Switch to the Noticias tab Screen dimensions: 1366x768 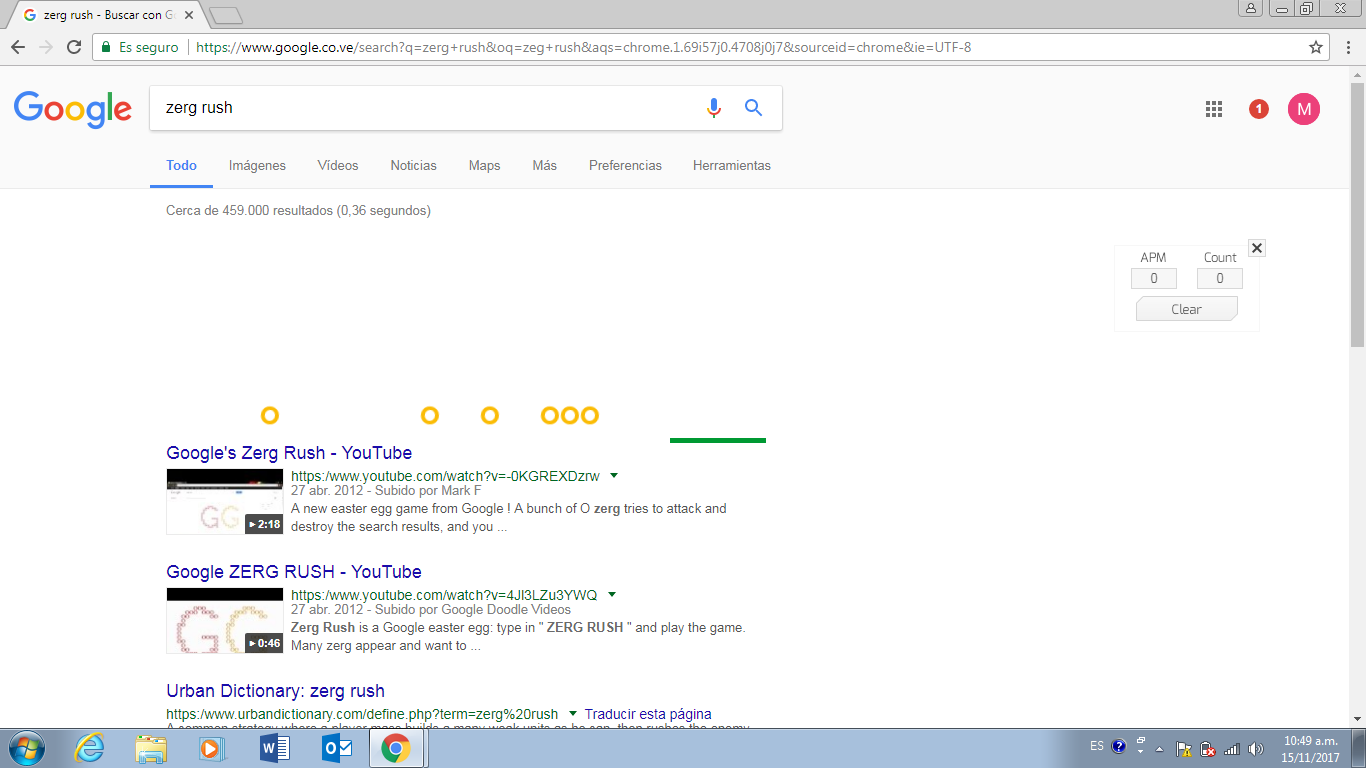tap(413, 166)
